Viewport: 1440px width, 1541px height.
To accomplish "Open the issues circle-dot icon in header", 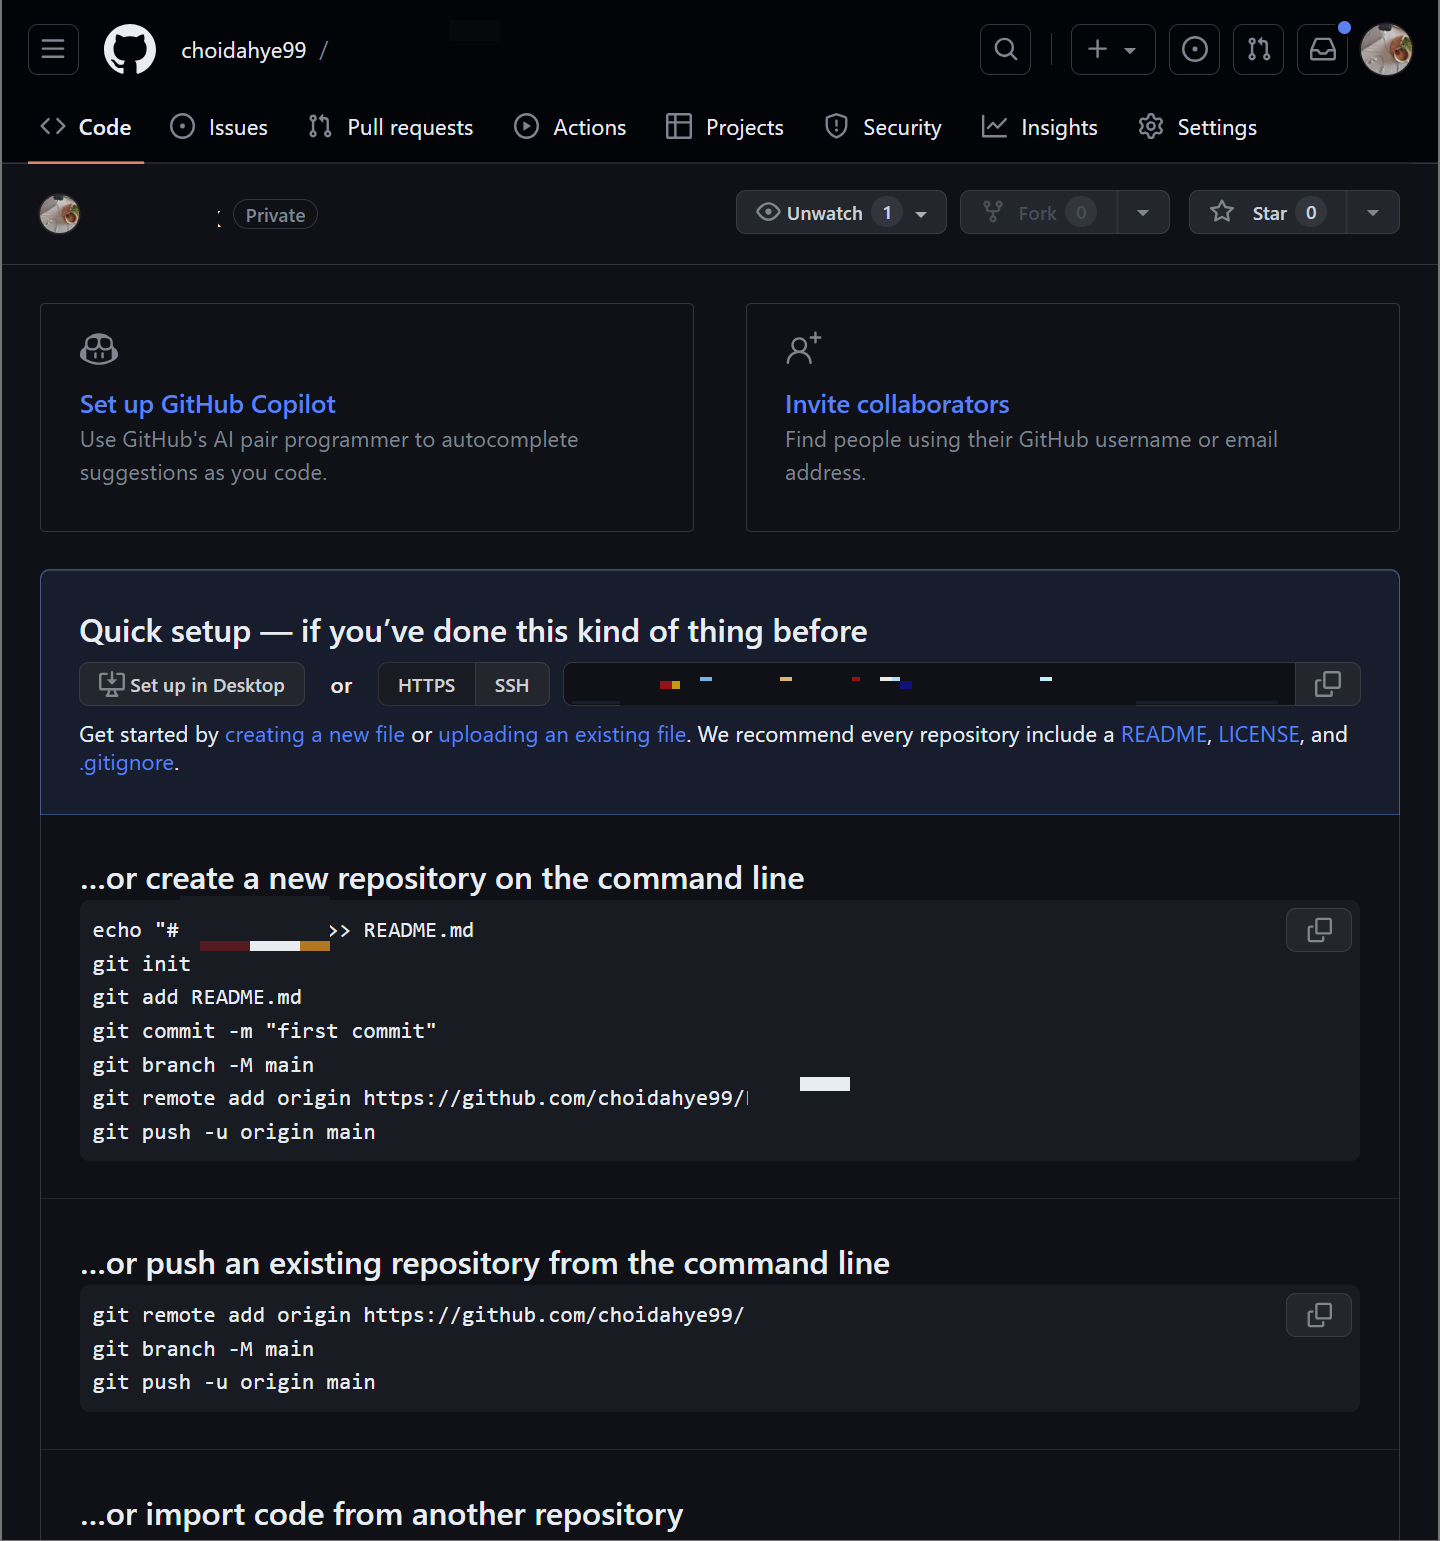I will tap(1194, 49).
